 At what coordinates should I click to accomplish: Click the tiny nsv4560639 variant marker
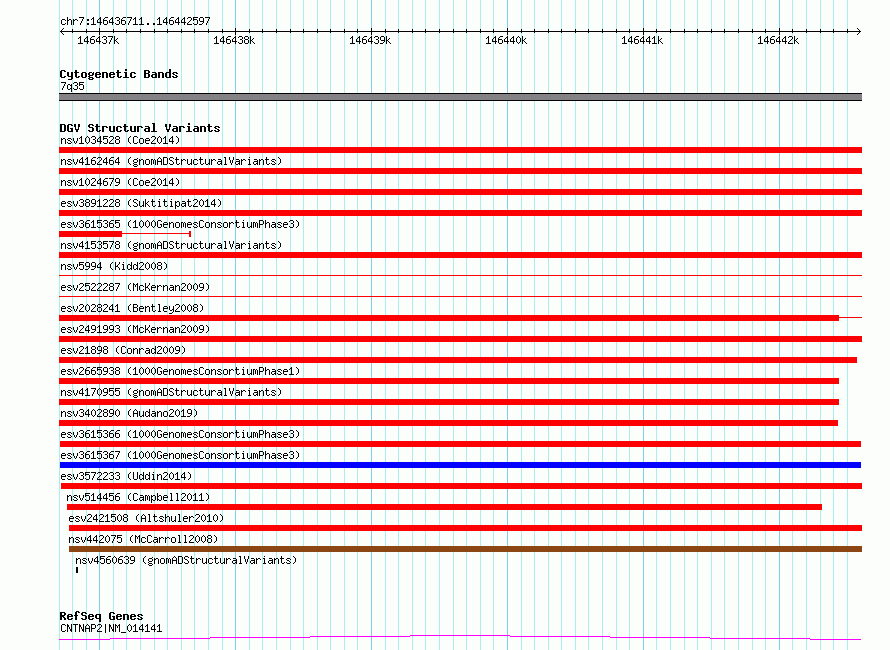pyautogui.click(x=77, y=570)
